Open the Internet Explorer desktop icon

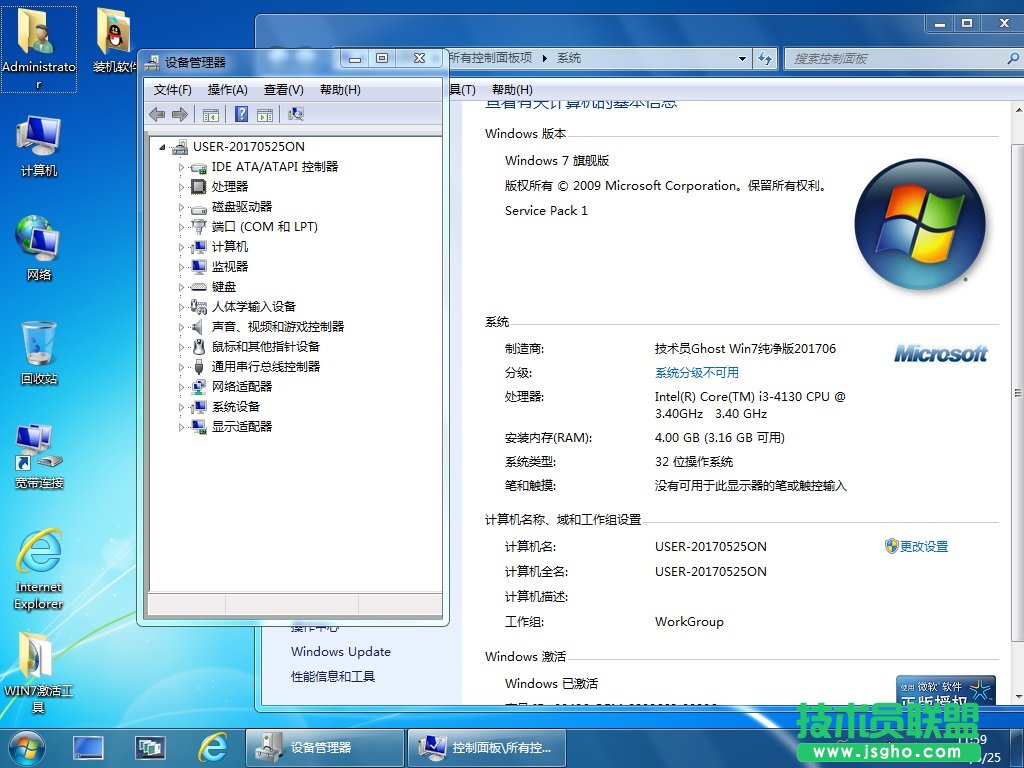point(39,569)
